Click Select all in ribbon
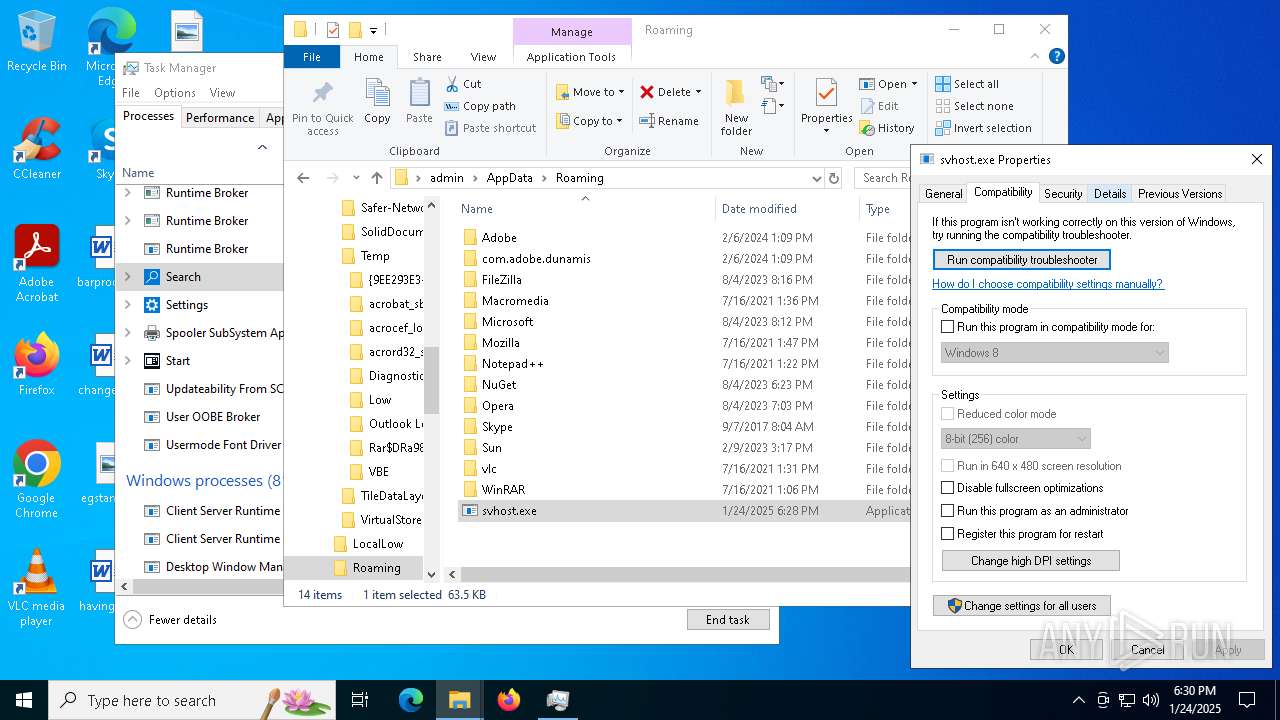The height and width of the screenshot is (720, 1280). (967, 84)
